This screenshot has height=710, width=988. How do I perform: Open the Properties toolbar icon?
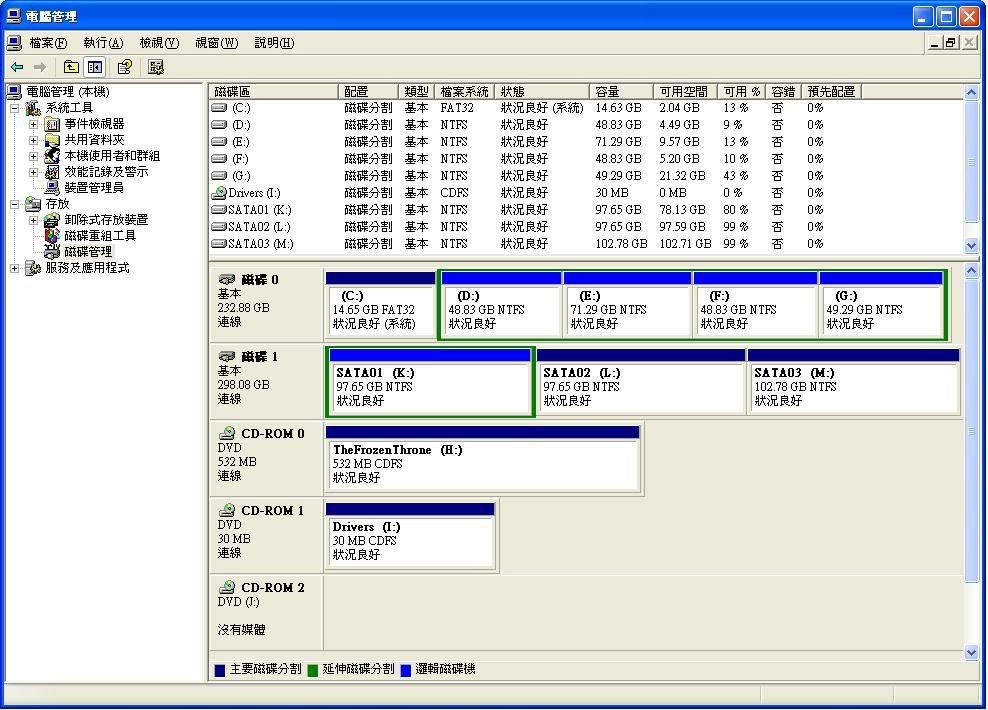125,67
